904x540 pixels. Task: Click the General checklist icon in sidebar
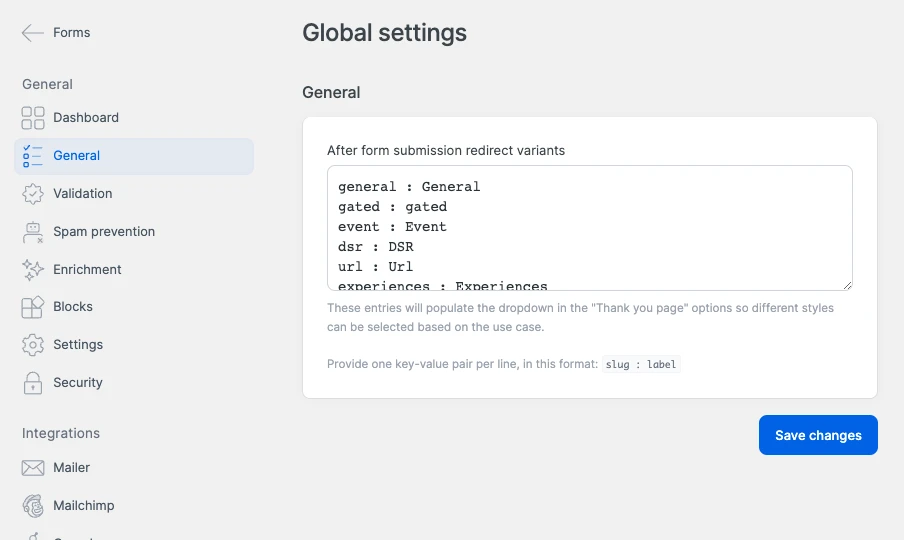tap(33, 156)
